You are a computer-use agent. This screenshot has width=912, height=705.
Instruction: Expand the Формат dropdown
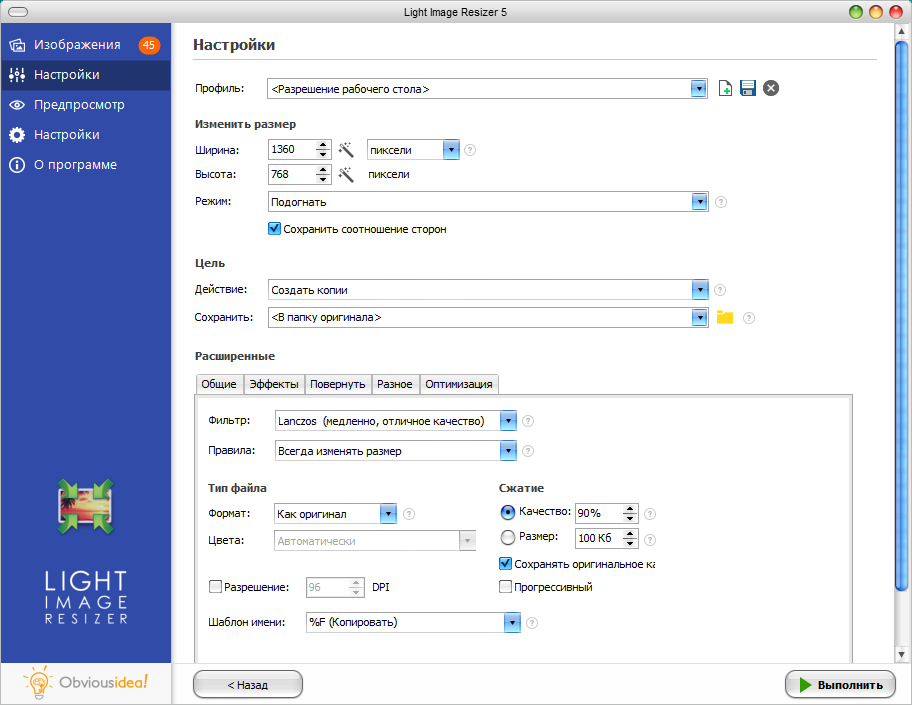coord(388,514)
